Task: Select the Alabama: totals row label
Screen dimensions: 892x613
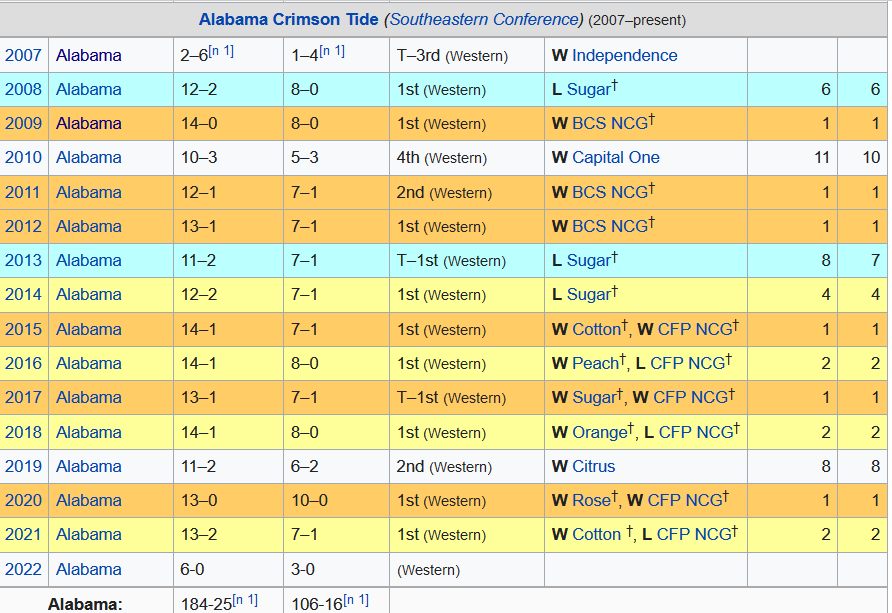Action: click(85, 603)
